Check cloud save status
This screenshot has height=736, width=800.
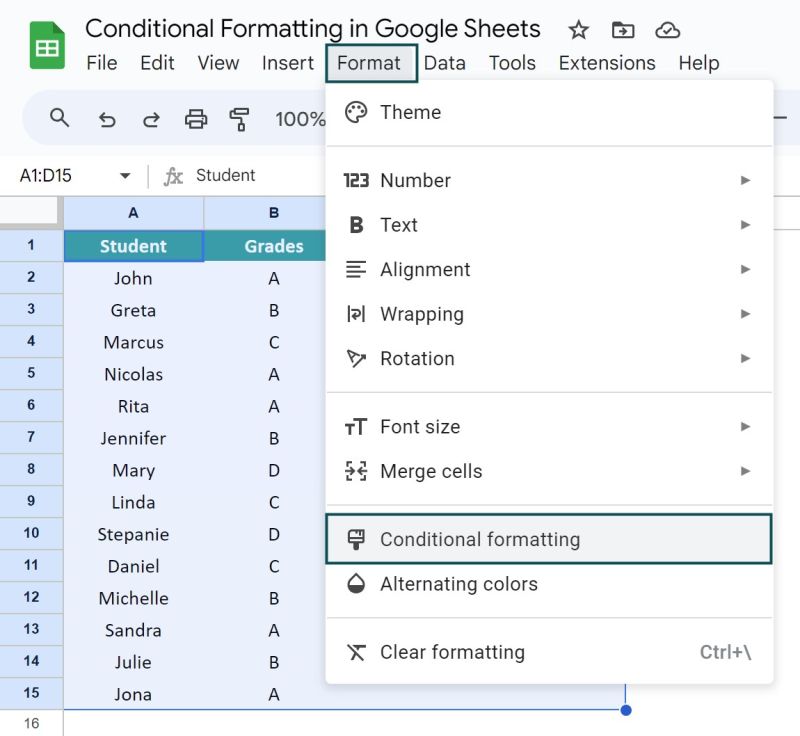tap(667, 31)
